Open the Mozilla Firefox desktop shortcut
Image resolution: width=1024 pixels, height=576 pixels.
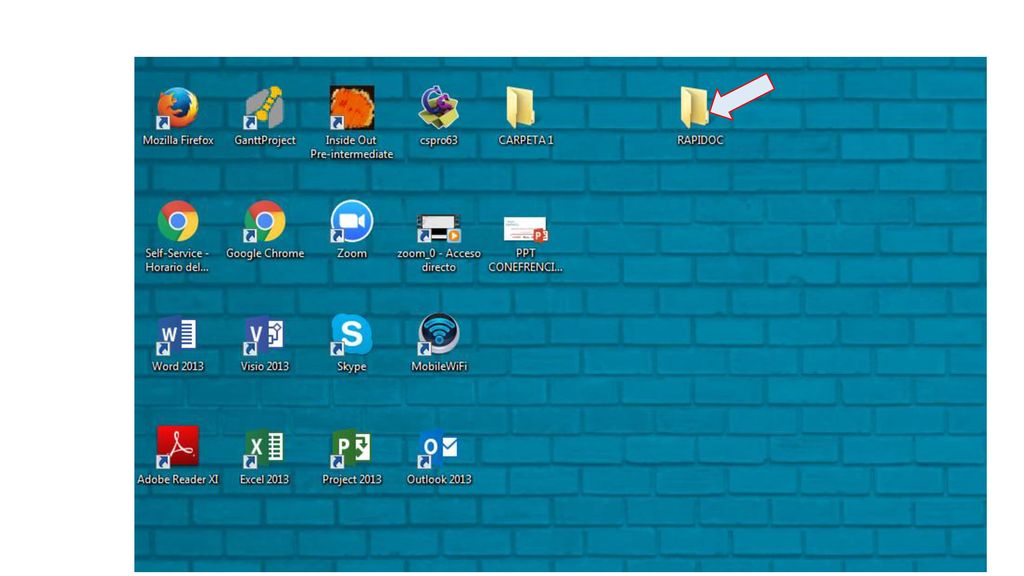tap(178, 108)
